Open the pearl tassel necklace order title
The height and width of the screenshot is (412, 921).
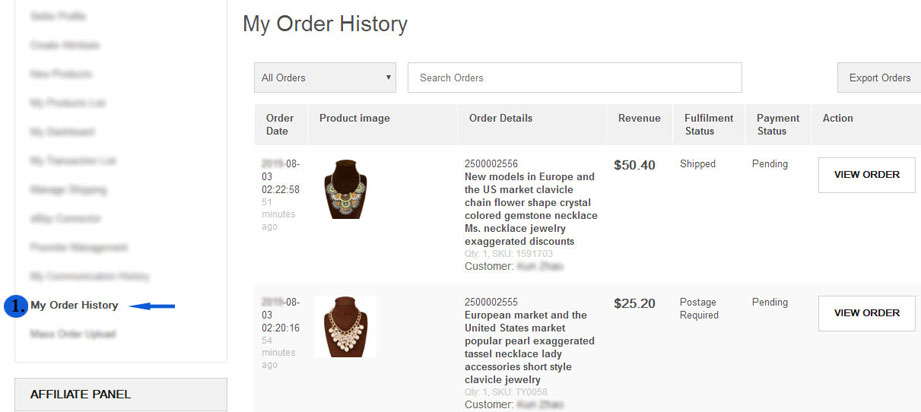pyautogui.click(x=531, y=347)
